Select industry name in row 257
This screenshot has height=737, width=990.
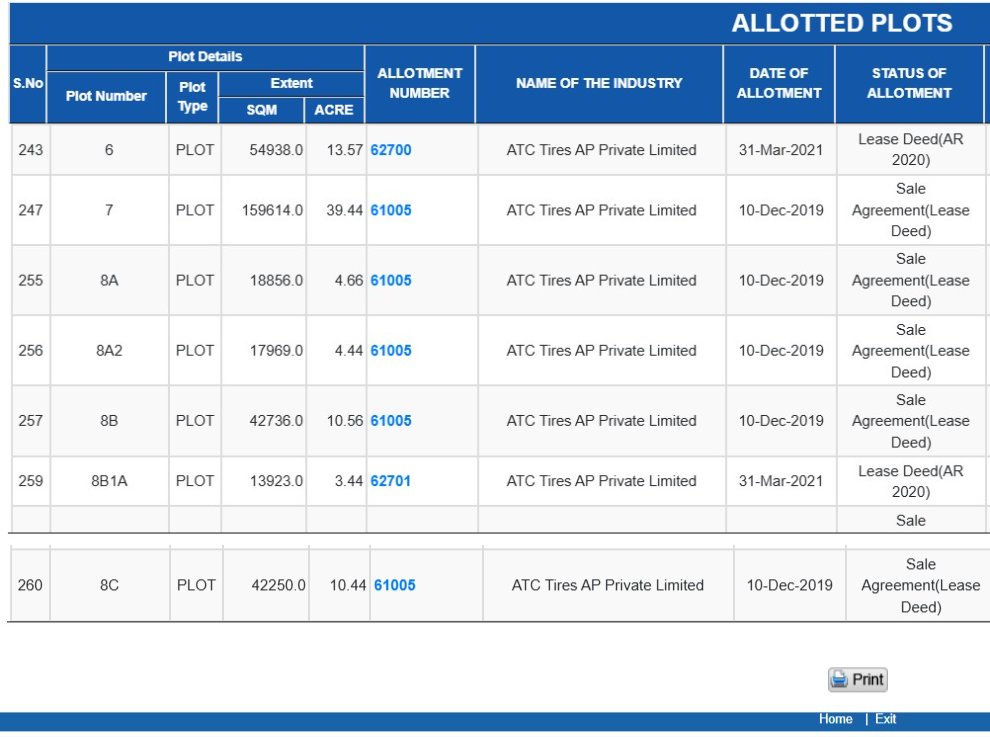coord(601,420)
